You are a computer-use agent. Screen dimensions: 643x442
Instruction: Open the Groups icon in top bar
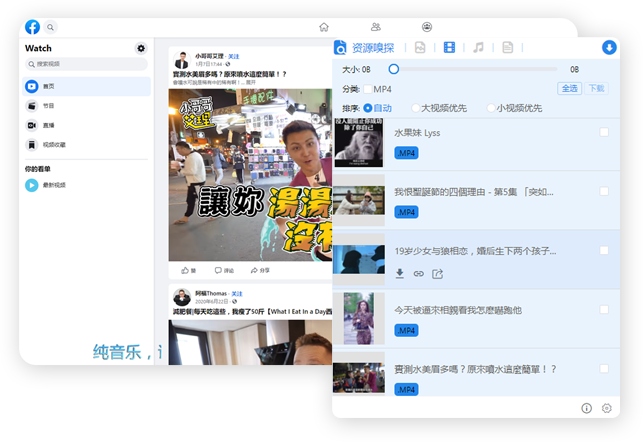(427, 27)
